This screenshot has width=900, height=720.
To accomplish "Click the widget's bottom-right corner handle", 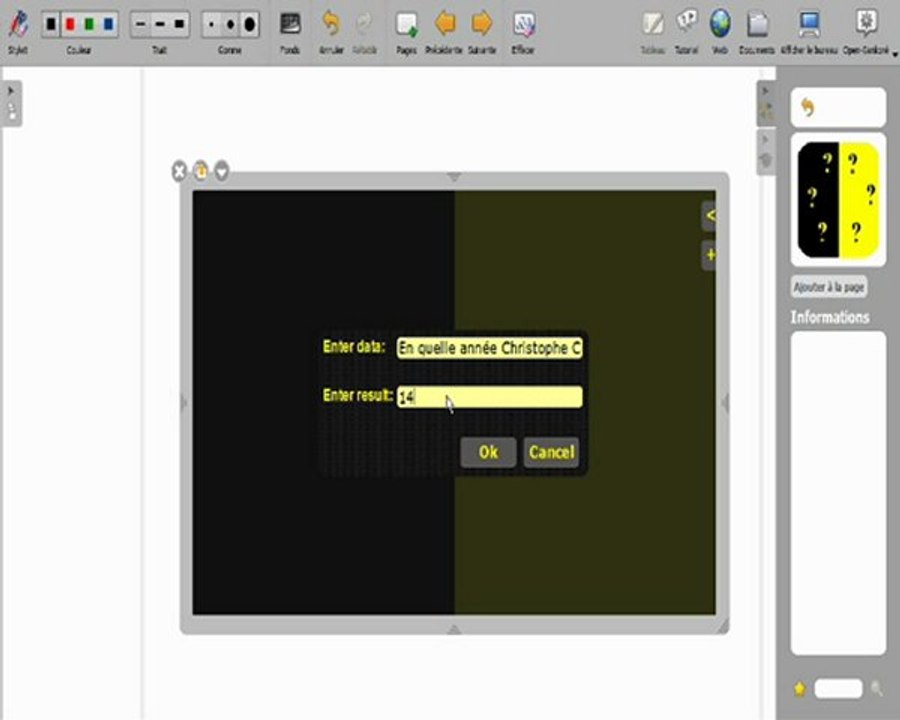I will pyautogui.click(x=723, y=626).
